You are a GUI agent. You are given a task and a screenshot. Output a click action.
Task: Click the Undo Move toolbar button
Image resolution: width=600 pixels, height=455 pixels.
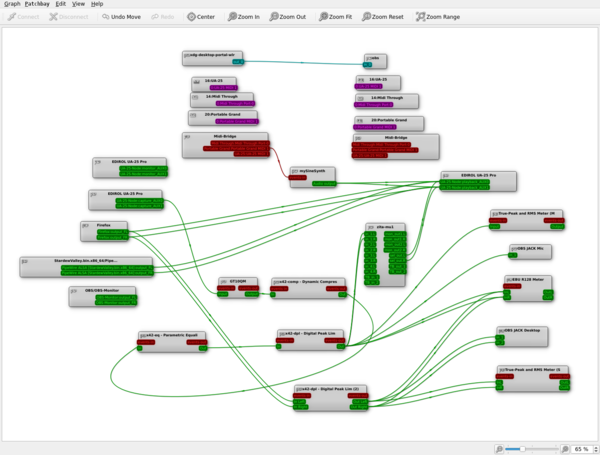[120, 17]
